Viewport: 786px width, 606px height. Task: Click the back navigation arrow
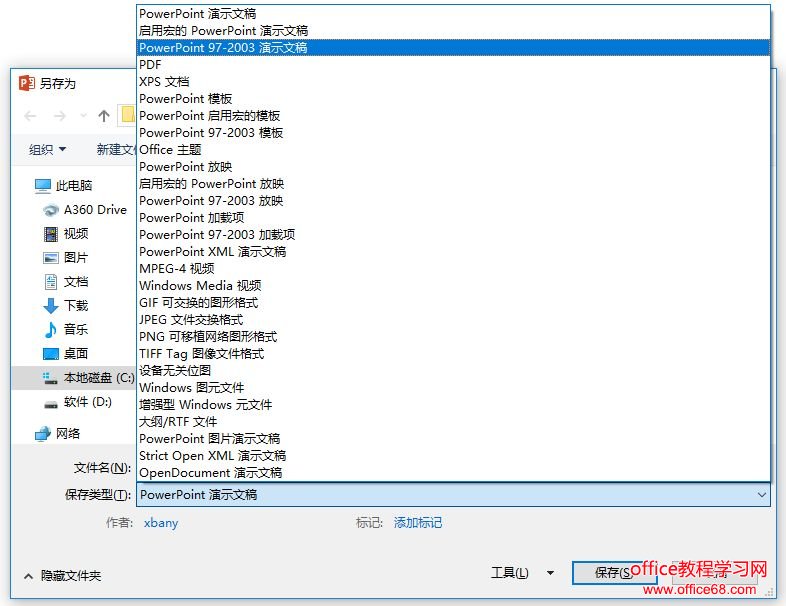pyautogui.click(x=30, y=116)
